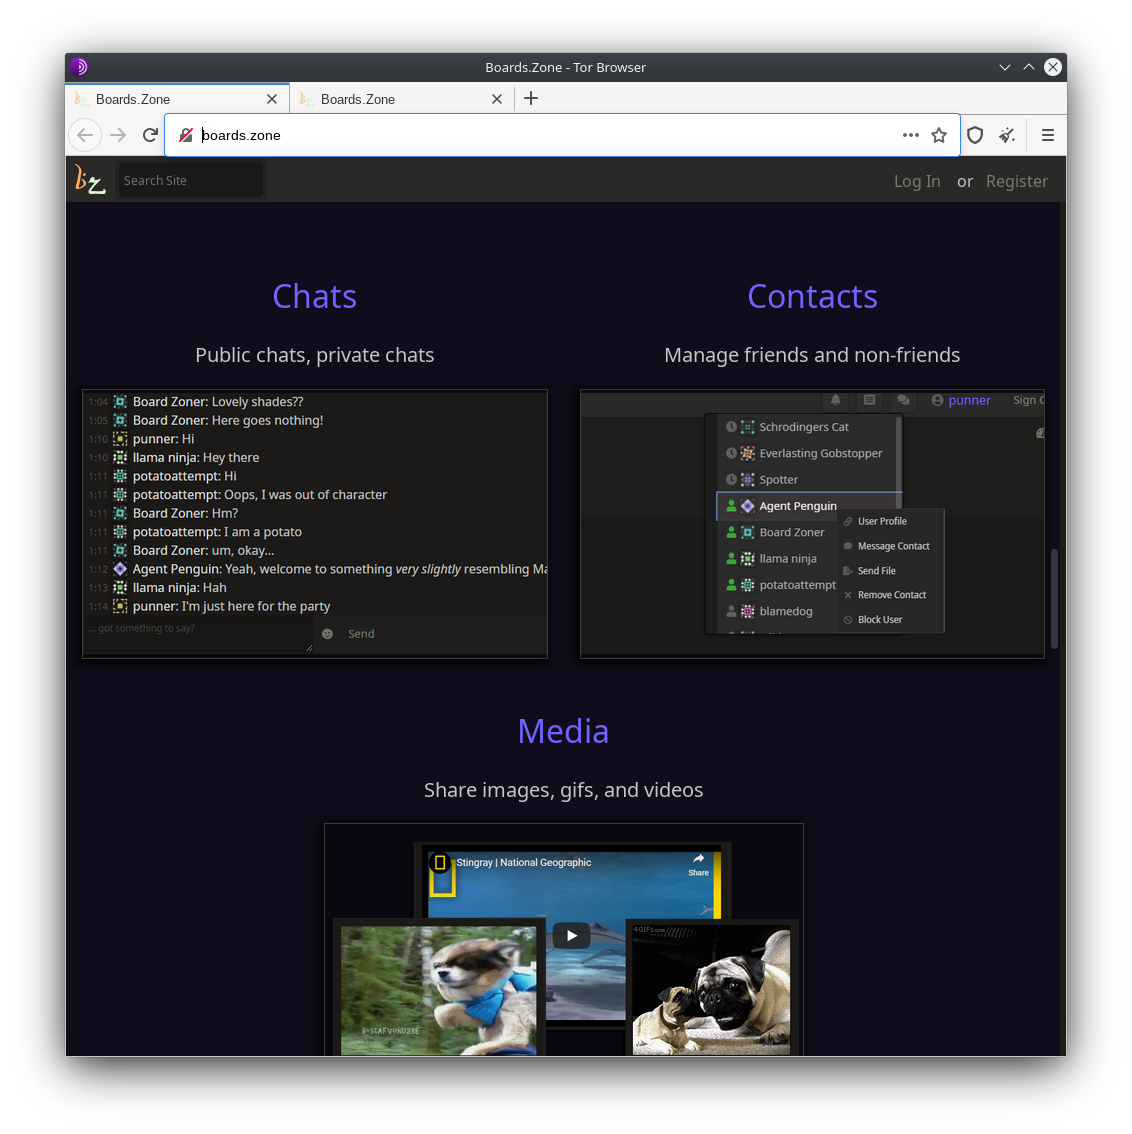Click the 'got something to say?' message box
Screen dimensions: 1132x1134
tap(198, 635)
